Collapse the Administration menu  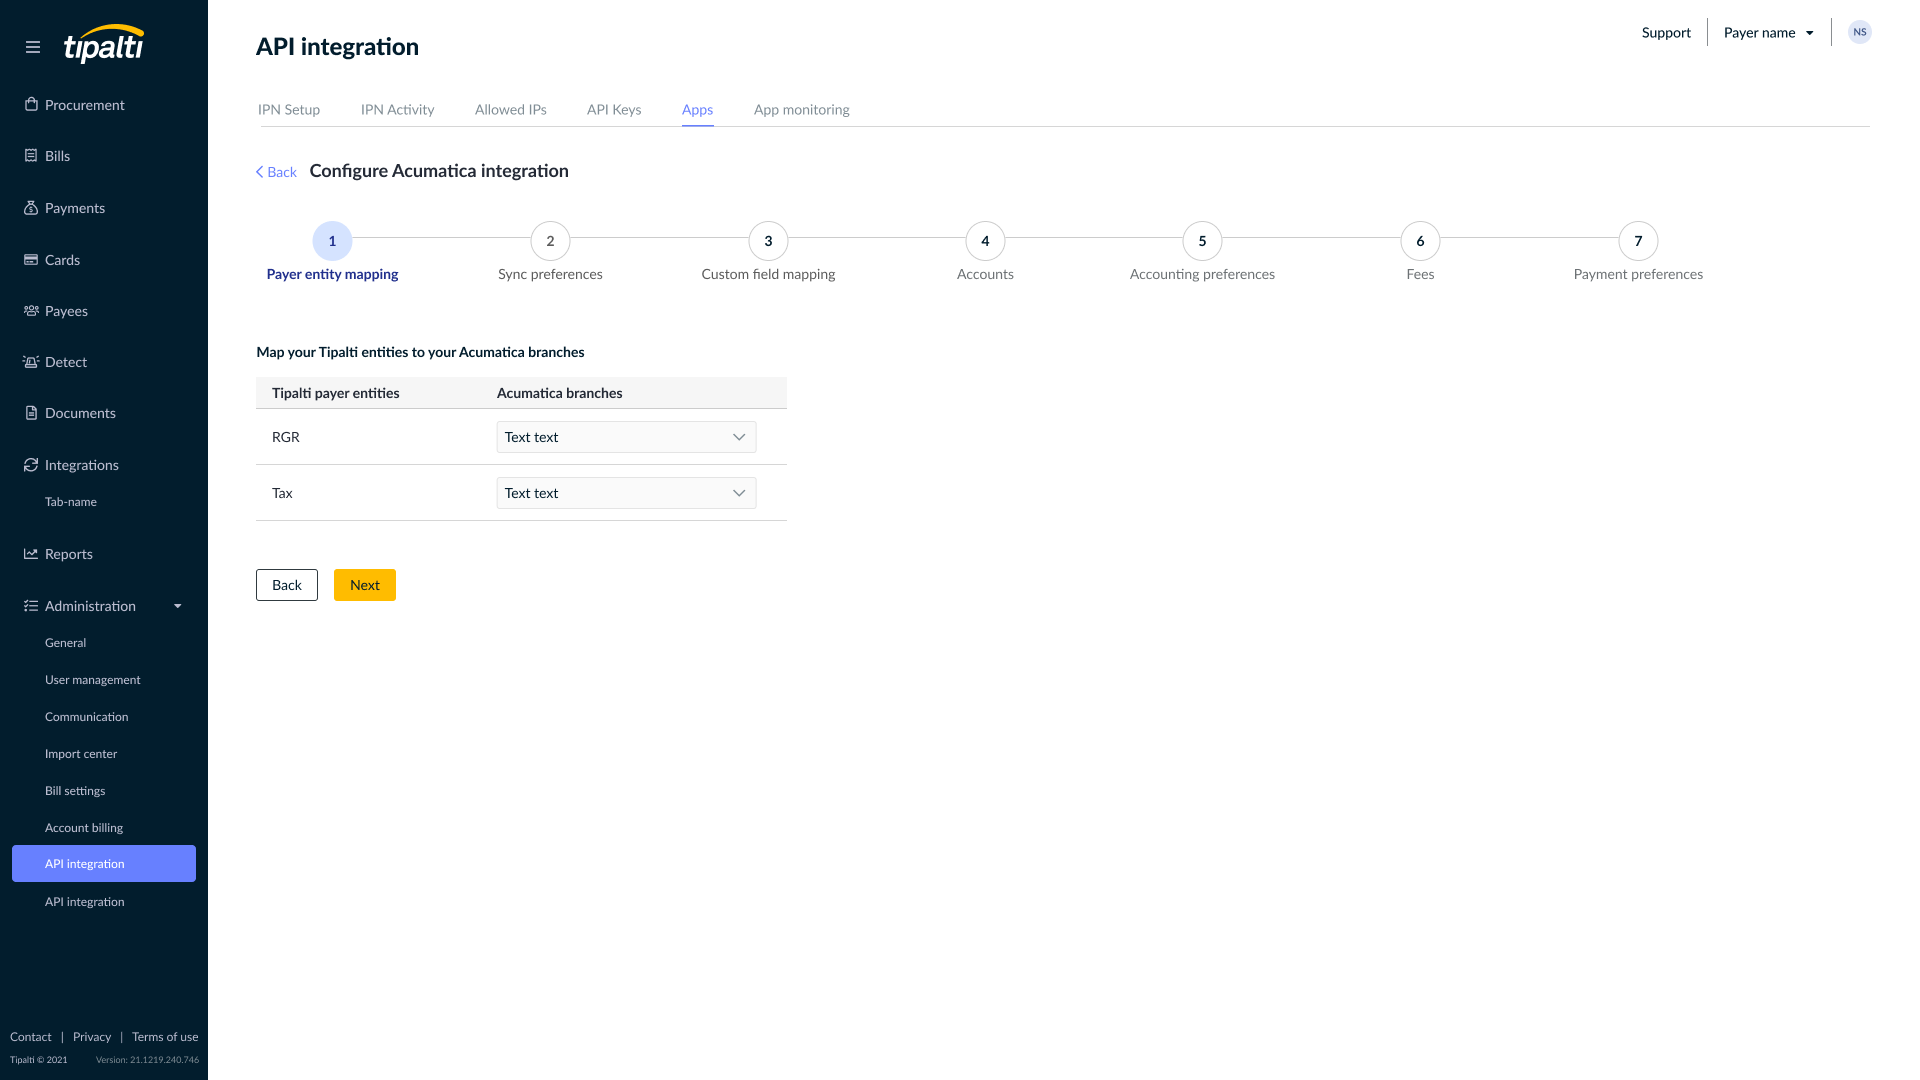[x=178, y=606]
